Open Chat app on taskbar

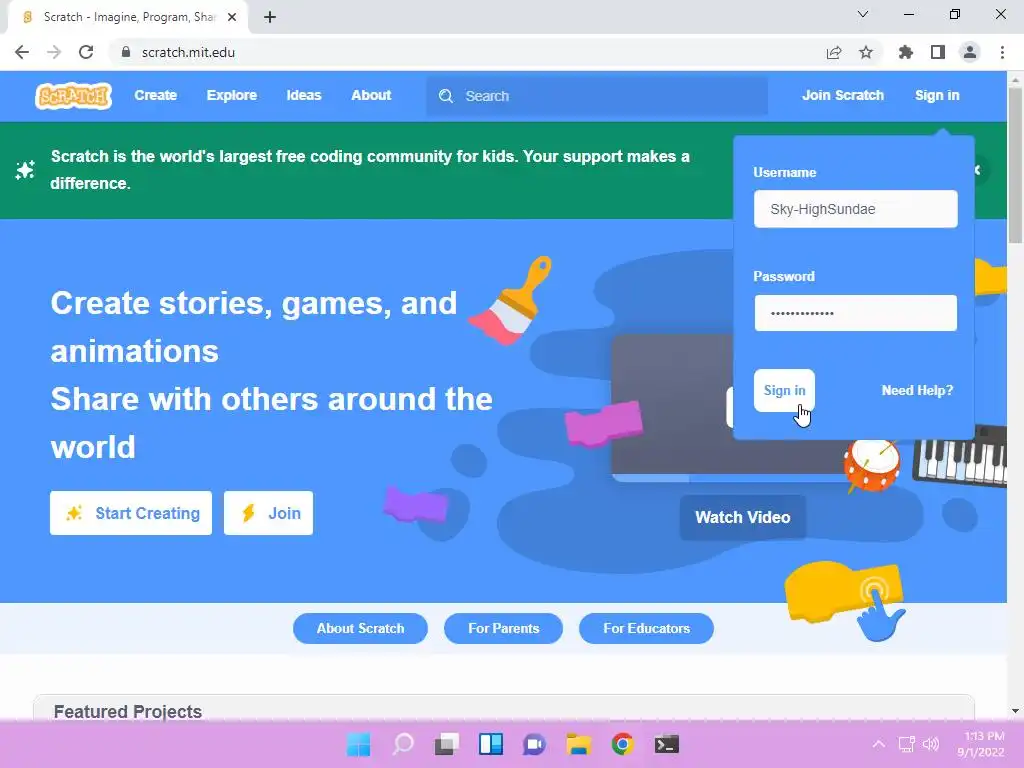(534, 744)
